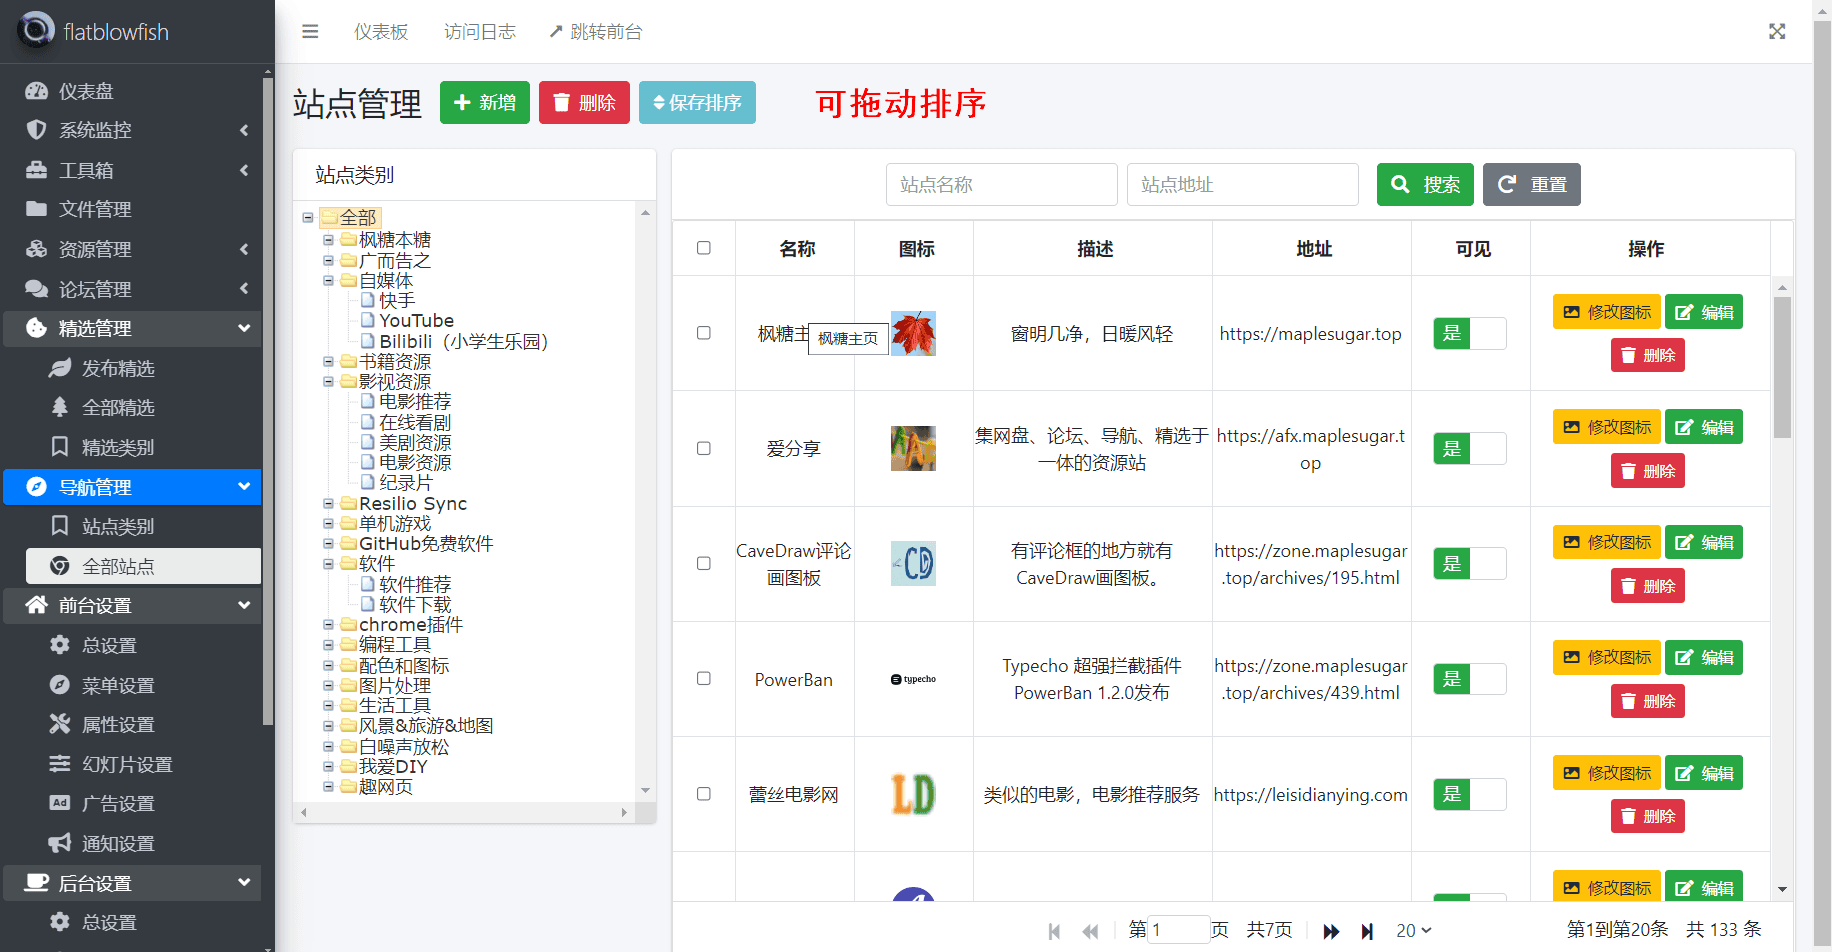This screenshot has width=1832, height=952.
Task: Collapse the 后台设置 sidebar section
Action: [x=133, y=883]
